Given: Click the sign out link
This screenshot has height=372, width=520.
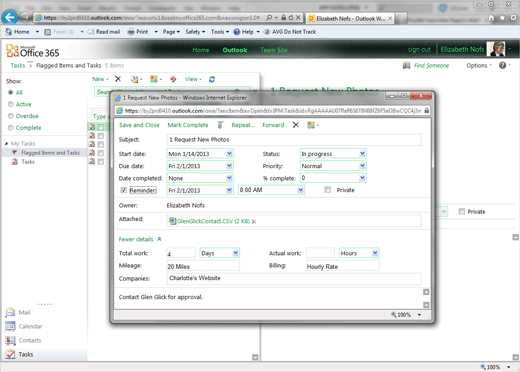Looking at the screenshot, I should (419, 50).
